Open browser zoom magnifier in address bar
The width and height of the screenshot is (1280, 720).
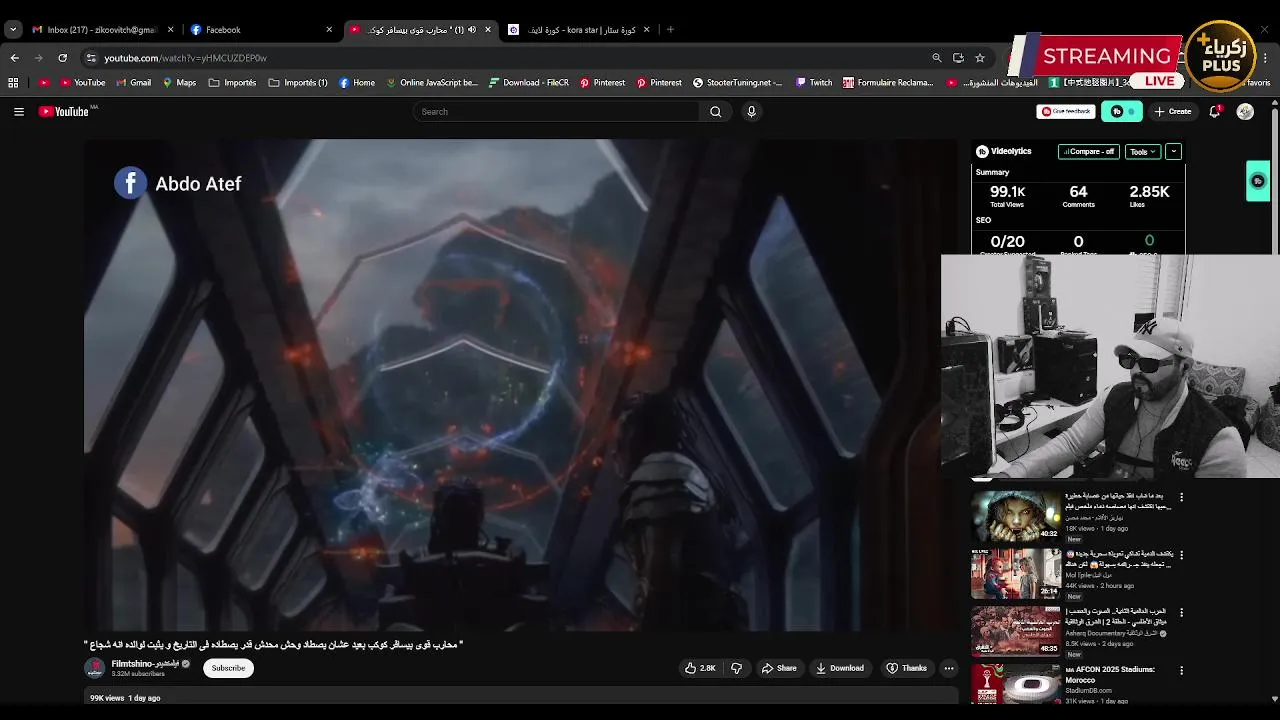(x=936, y=58)
